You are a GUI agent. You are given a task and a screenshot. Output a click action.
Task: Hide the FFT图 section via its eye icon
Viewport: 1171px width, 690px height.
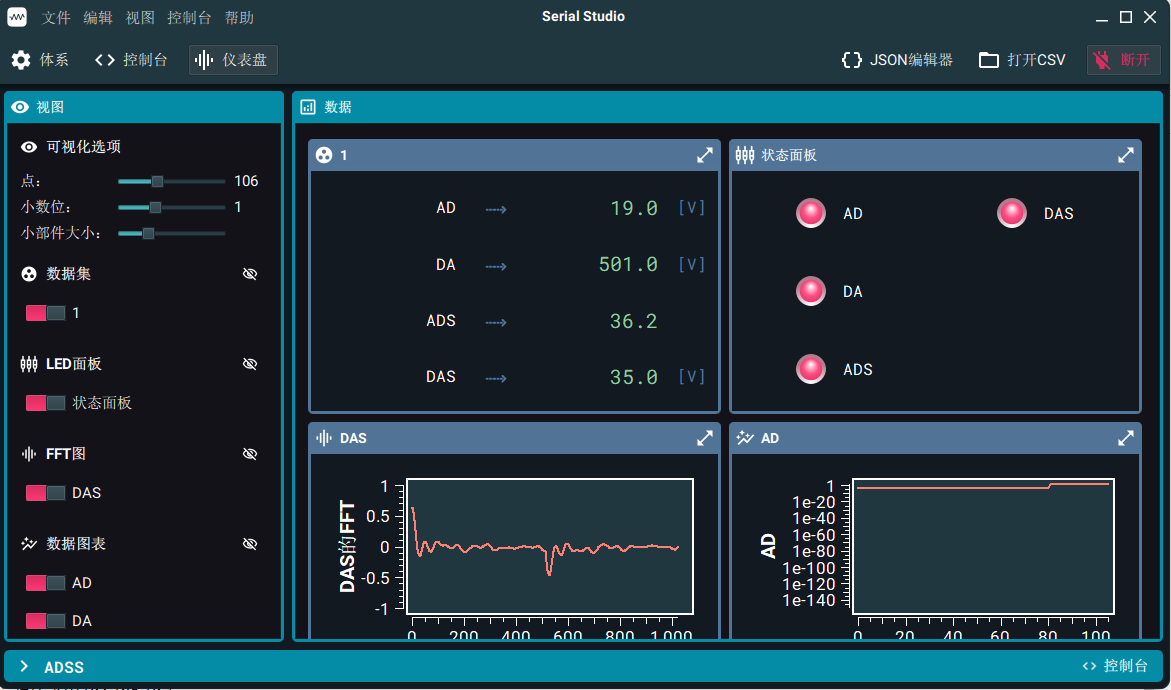(x=250, y=453)
